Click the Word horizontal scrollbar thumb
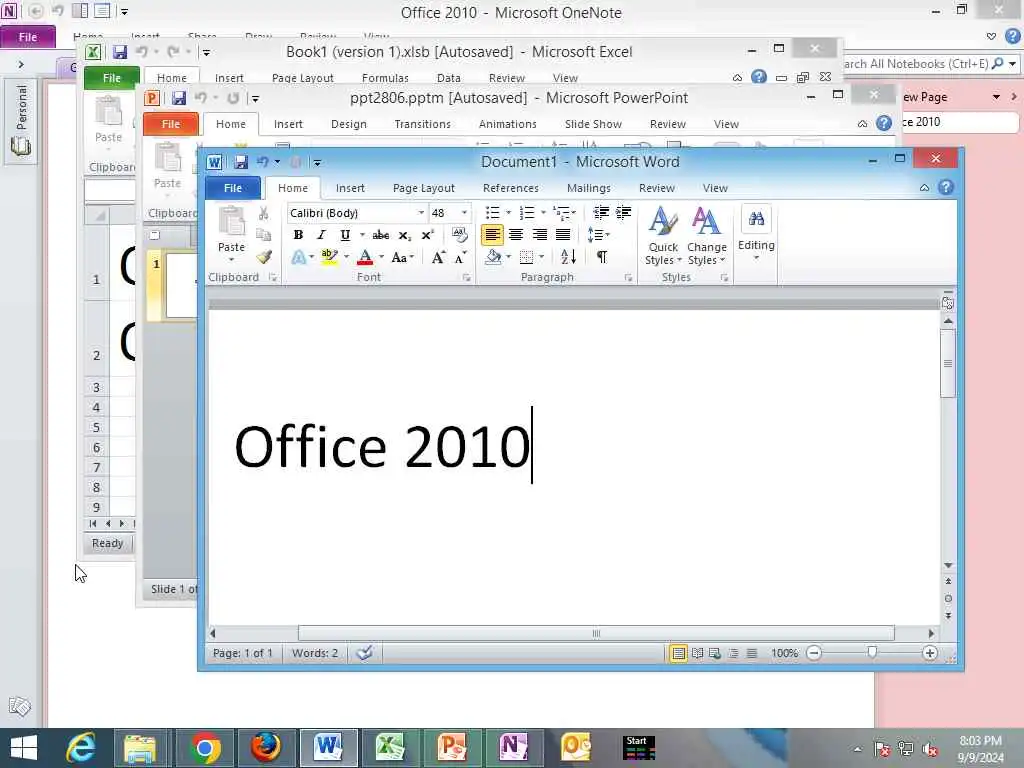 click(x=596, y=633)
